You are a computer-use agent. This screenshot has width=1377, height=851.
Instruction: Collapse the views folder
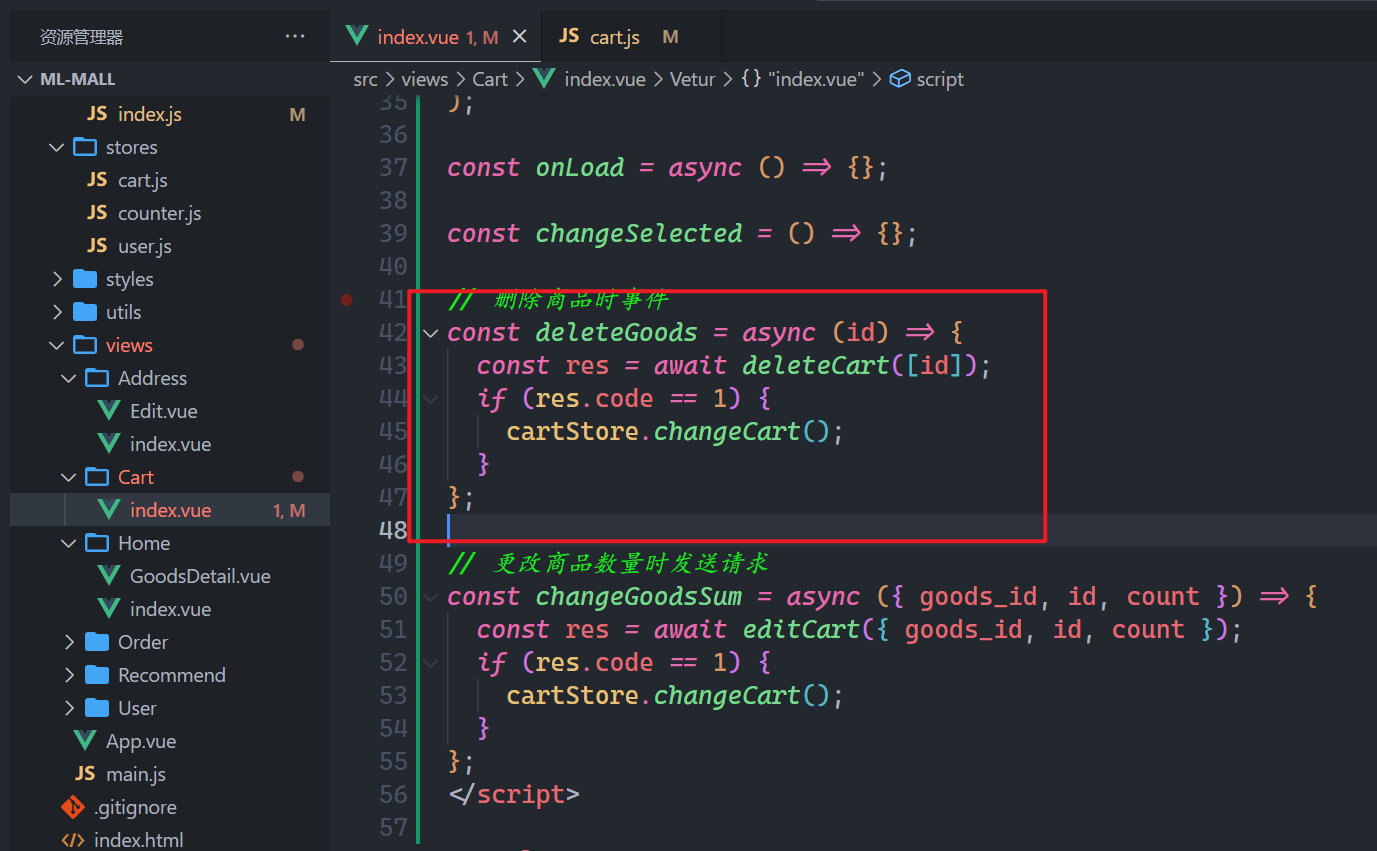click(x=57, y=345)
